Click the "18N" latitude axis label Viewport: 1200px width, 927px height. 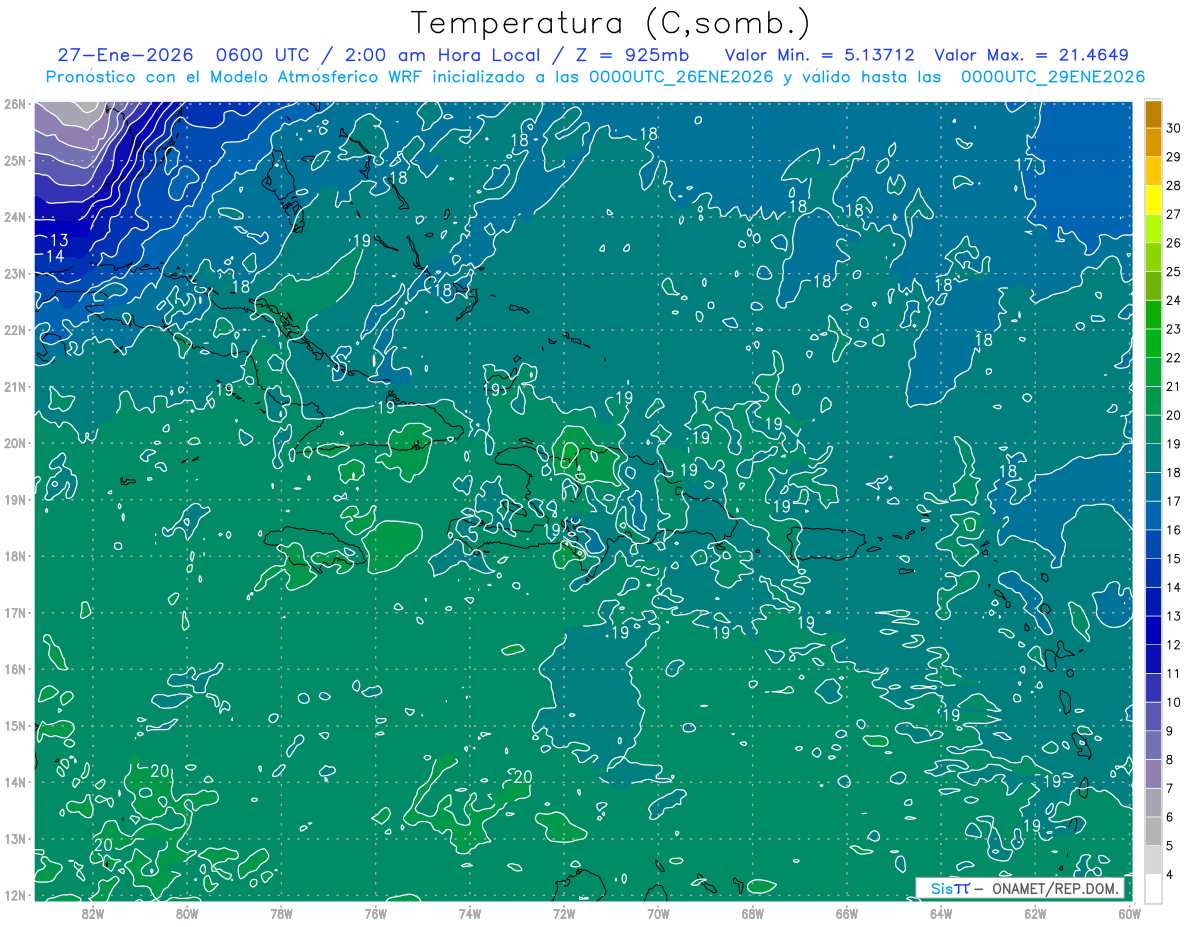point(15,556)
